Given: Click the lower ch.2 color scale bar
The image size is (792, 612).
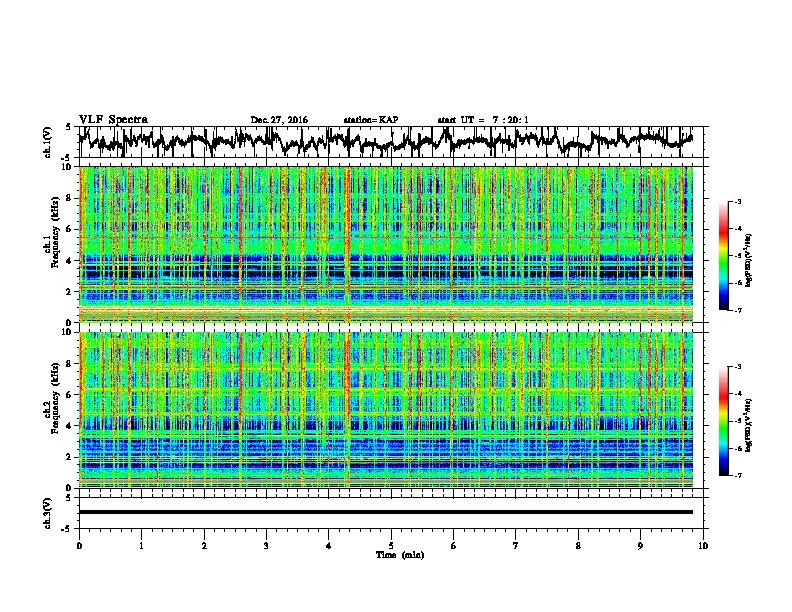Looking at the screenshot, I should [724, 421].
